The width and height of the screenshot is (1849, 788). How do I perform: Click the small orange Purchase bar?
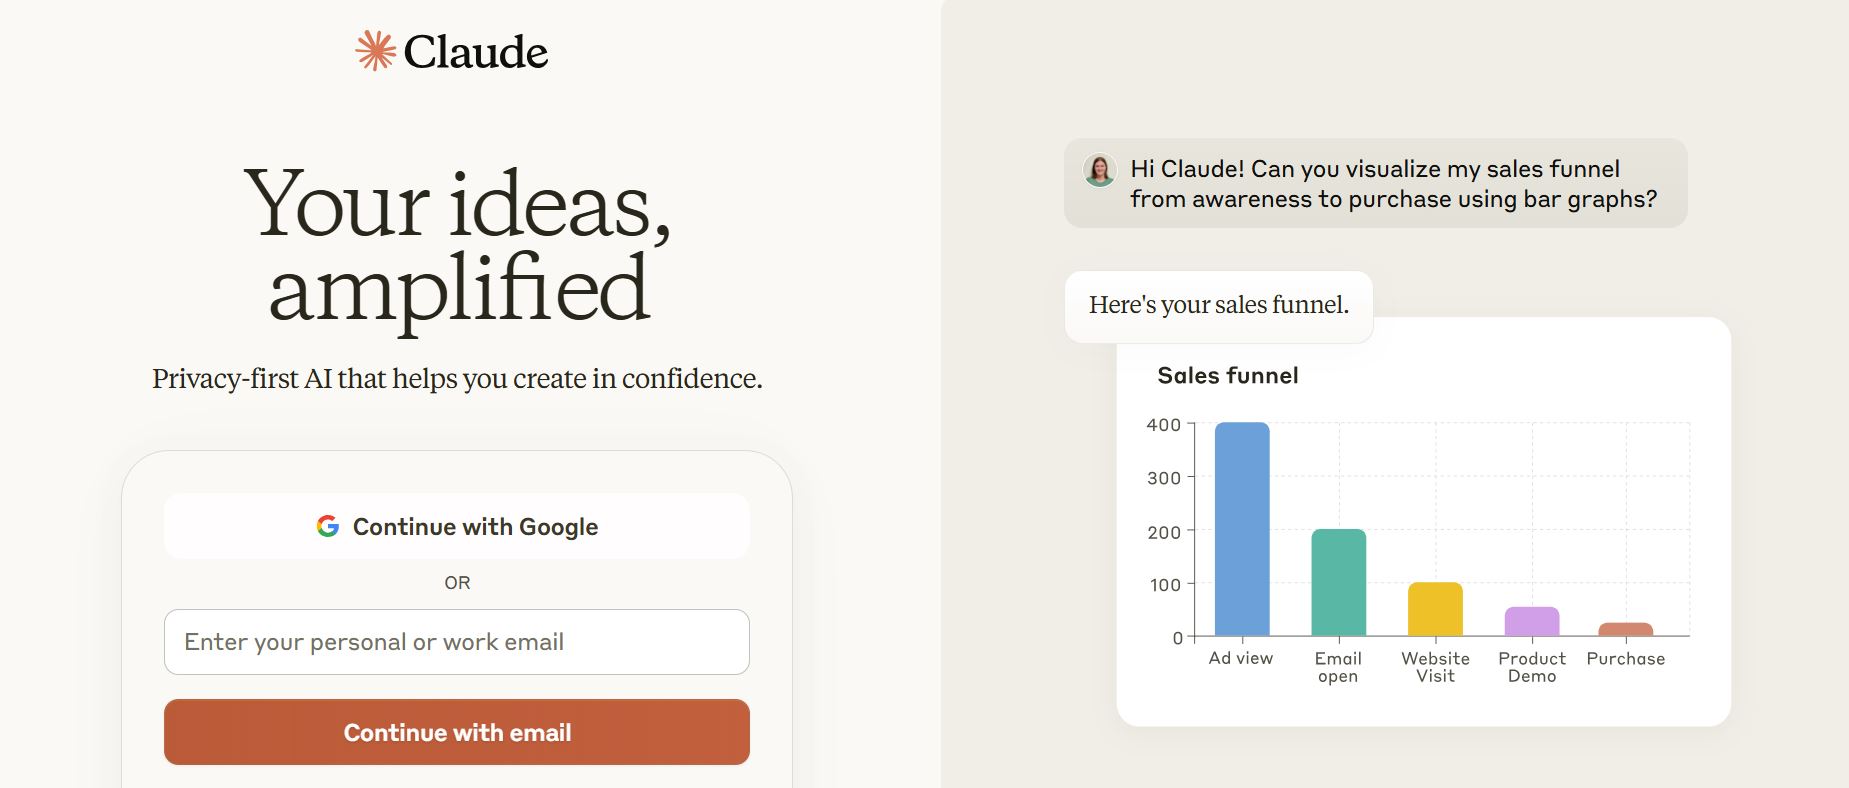[x=1626, y=629]
